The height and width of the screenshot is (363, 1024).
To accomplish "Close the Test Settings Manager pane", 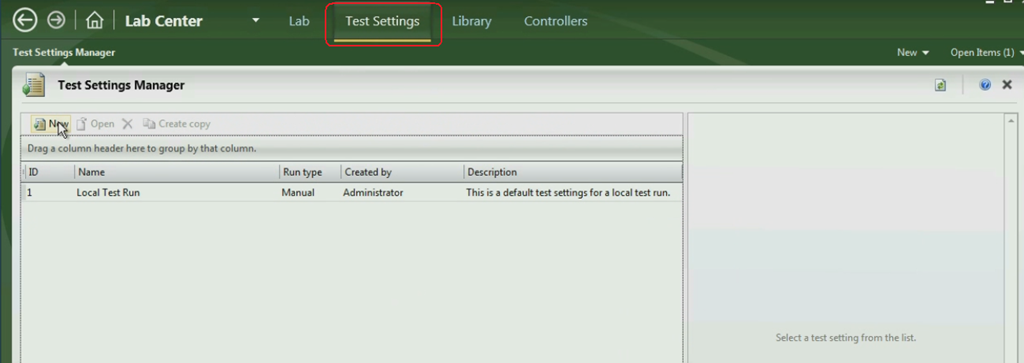I will pyautogui.click(x=1007, y=85).
